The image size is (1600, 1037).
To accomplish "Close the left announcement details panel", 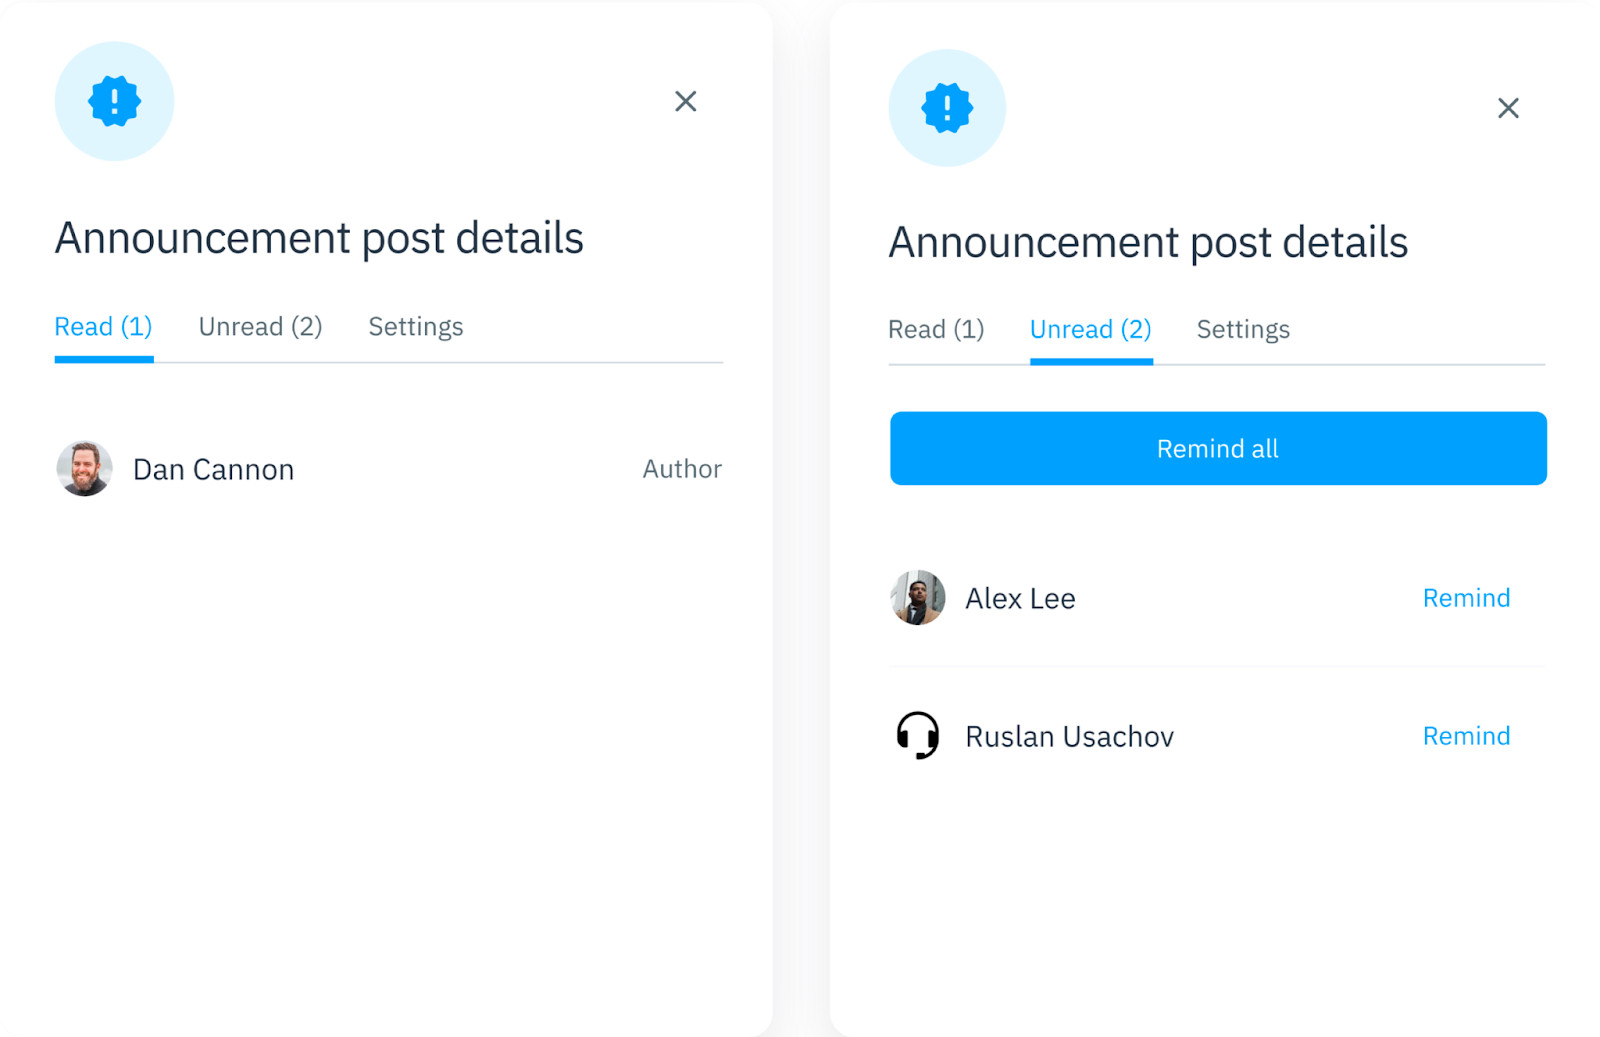I will [x=685, y=101].
